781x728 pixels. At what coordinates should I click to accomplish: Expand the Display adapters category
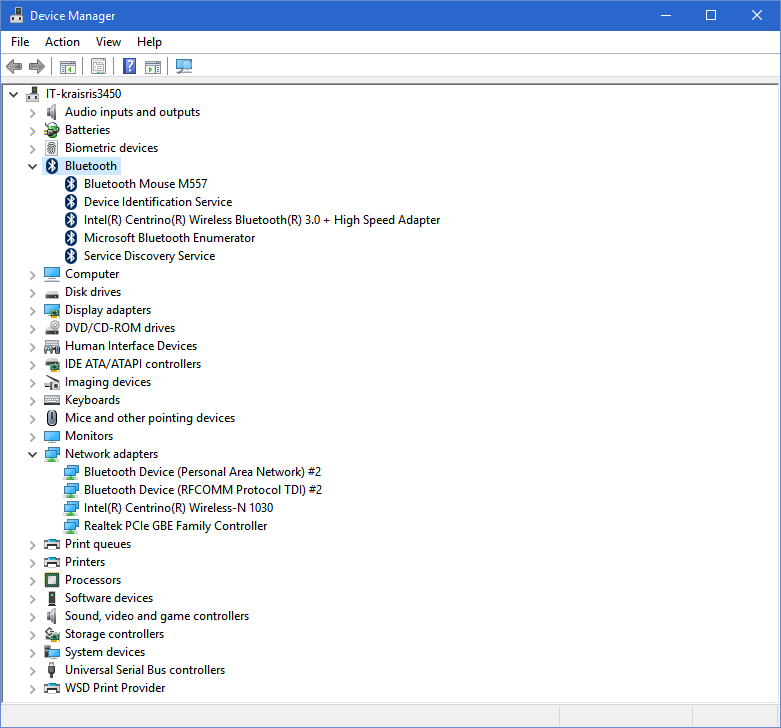tap(33, 311)
